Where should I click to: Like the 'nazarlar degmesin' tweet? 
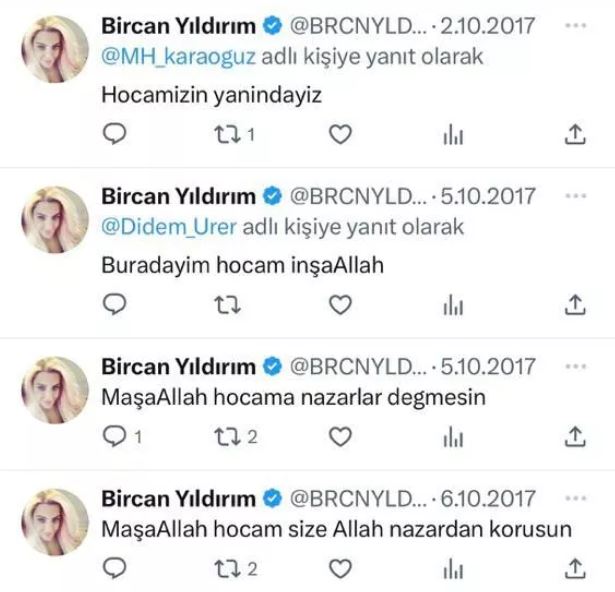[x=340, y=437]
